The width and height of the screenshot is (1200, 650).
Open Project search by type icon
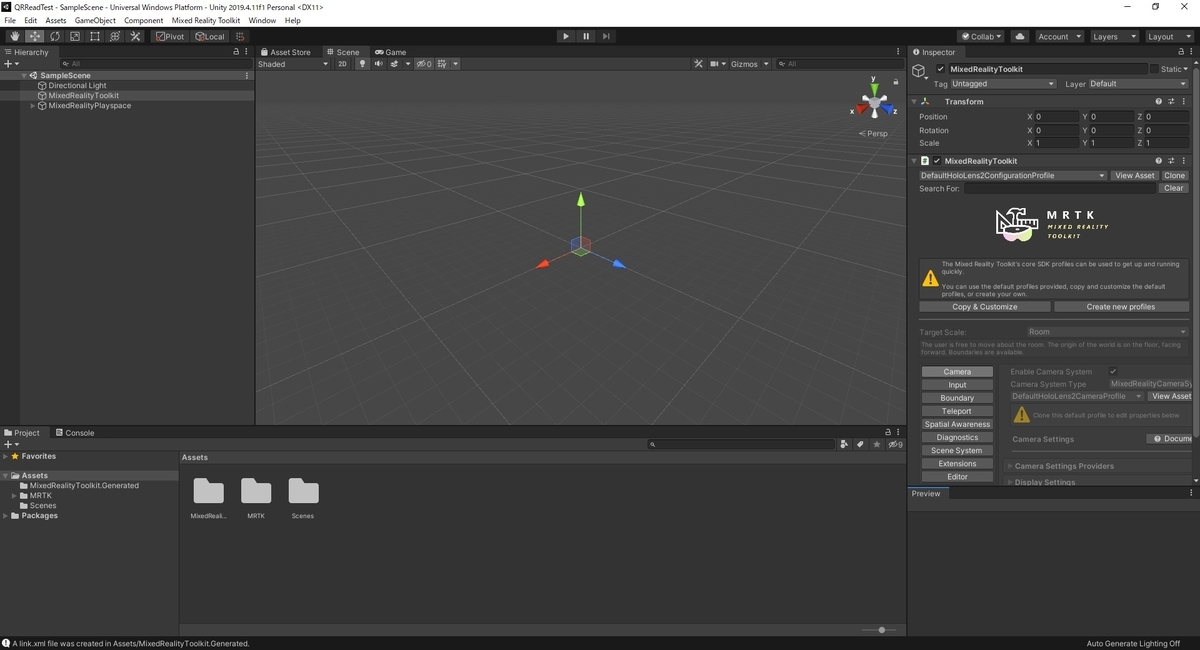tap(844, 444)
